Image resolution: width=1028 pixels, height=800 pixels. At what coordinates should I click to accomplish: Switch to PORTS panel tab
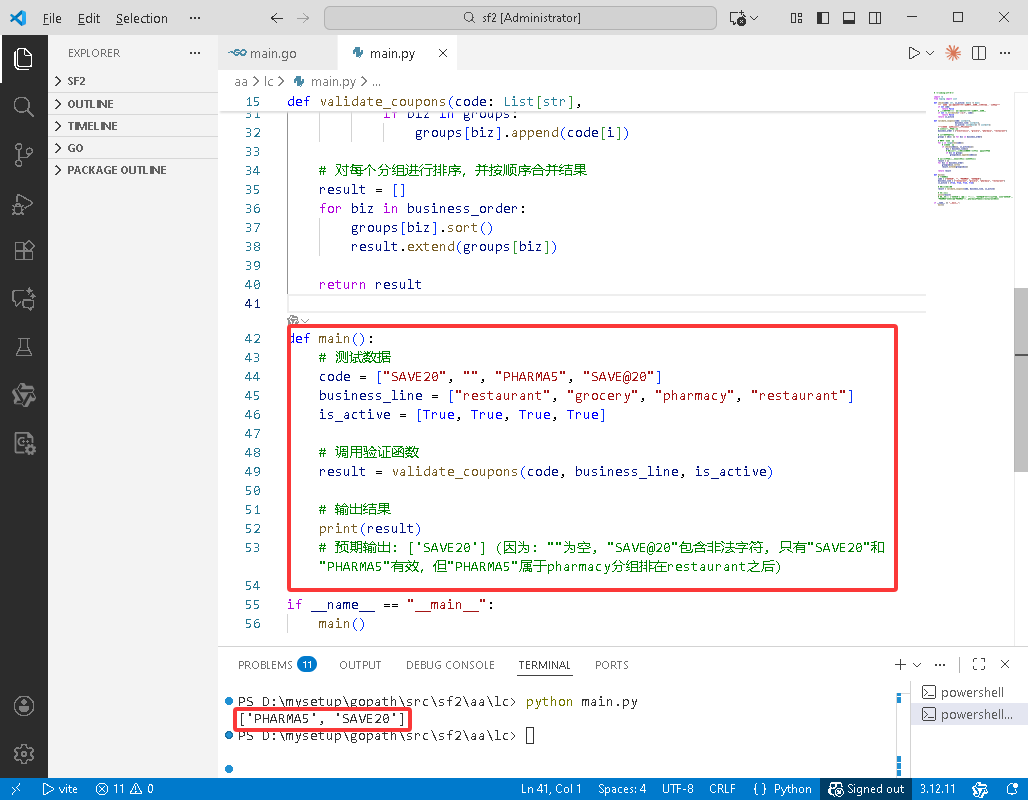tap(612, 665)
